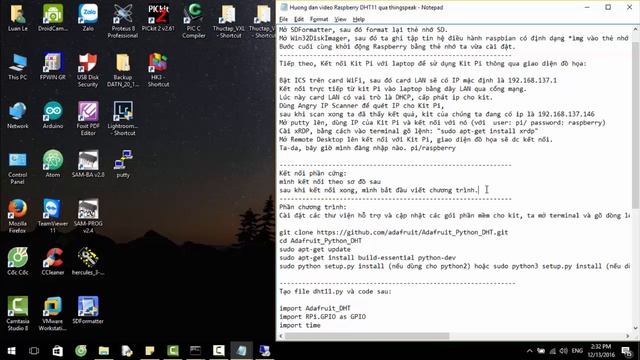Screen dimensions: 640x360
Task: Click the Notepad title bar icon
Action: coord(284,7)
